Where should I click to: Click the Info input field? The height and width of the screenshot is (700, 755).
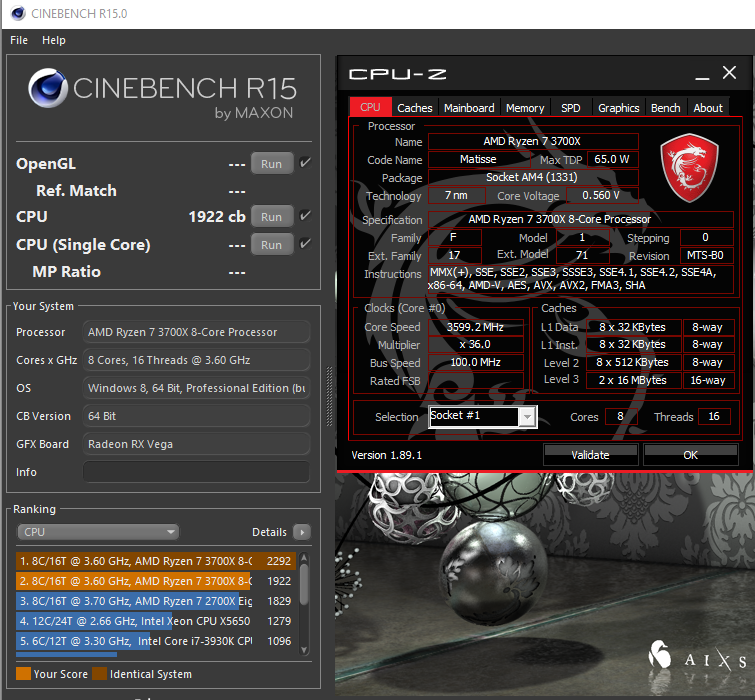point(196,472)
